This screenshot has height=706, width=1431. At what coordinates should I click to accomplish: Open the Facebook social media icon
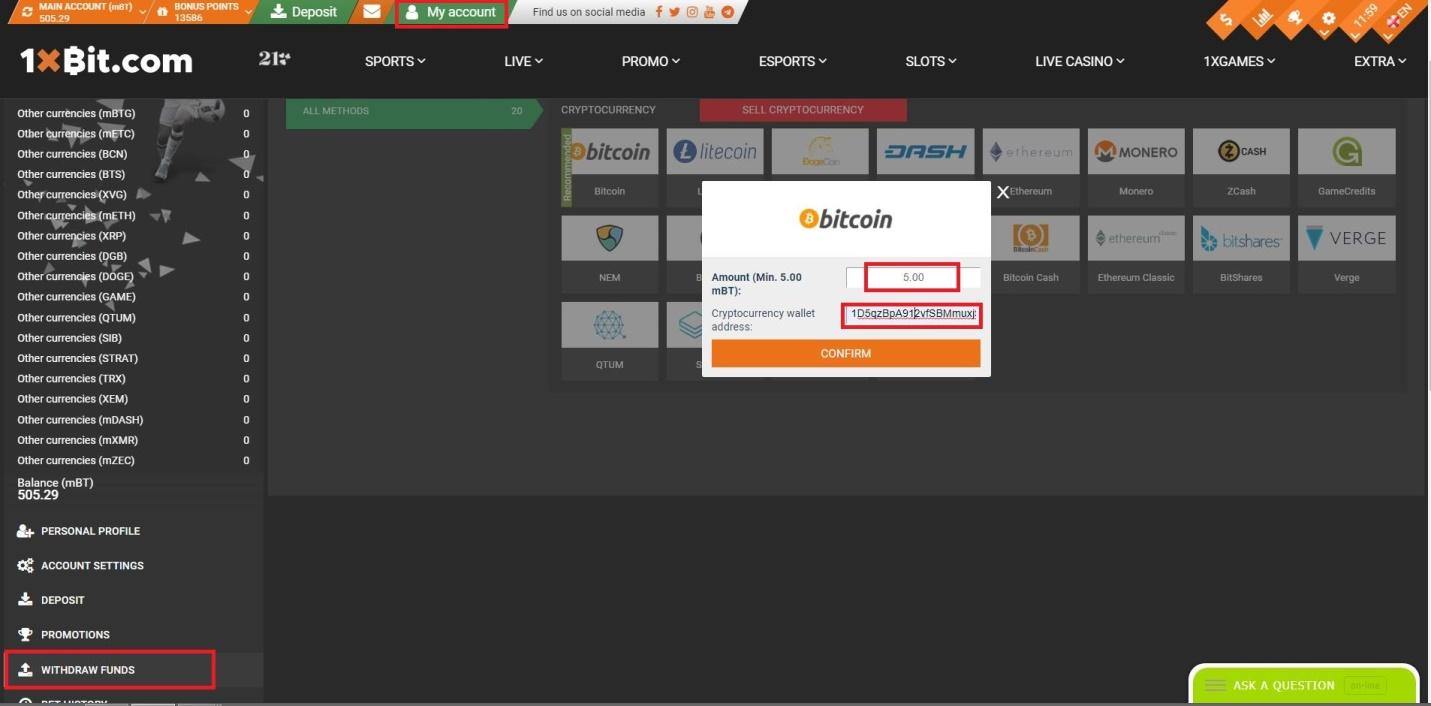pos(659,12)
